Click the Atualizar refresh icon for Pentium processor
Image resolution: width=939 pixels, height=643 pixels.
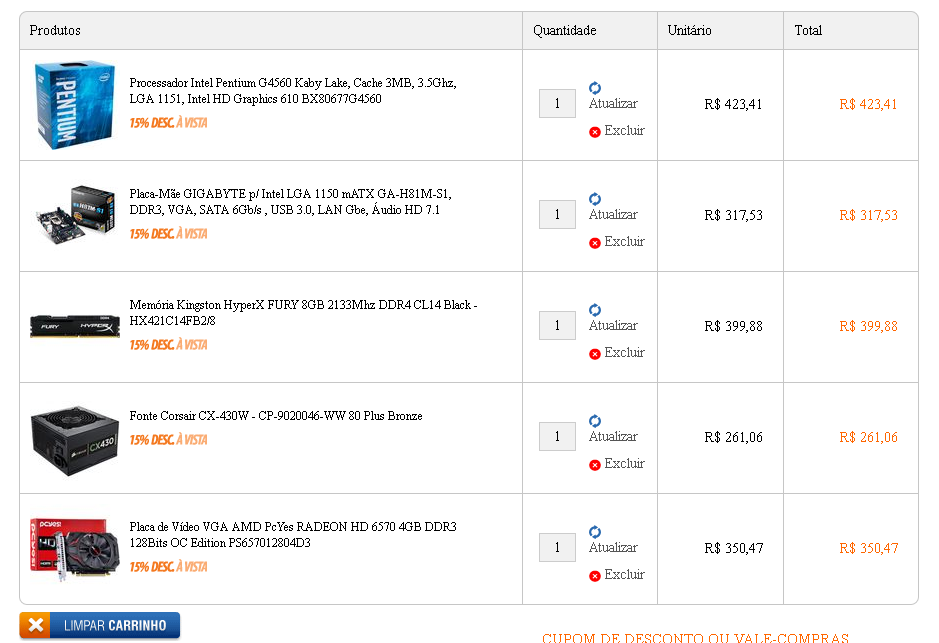595,88
